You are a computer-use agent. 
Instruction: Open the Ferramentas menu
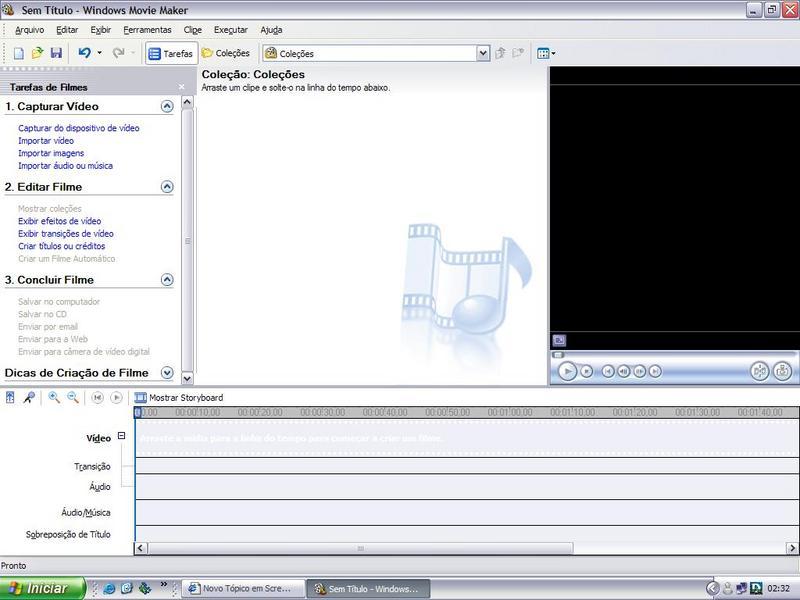147,30
